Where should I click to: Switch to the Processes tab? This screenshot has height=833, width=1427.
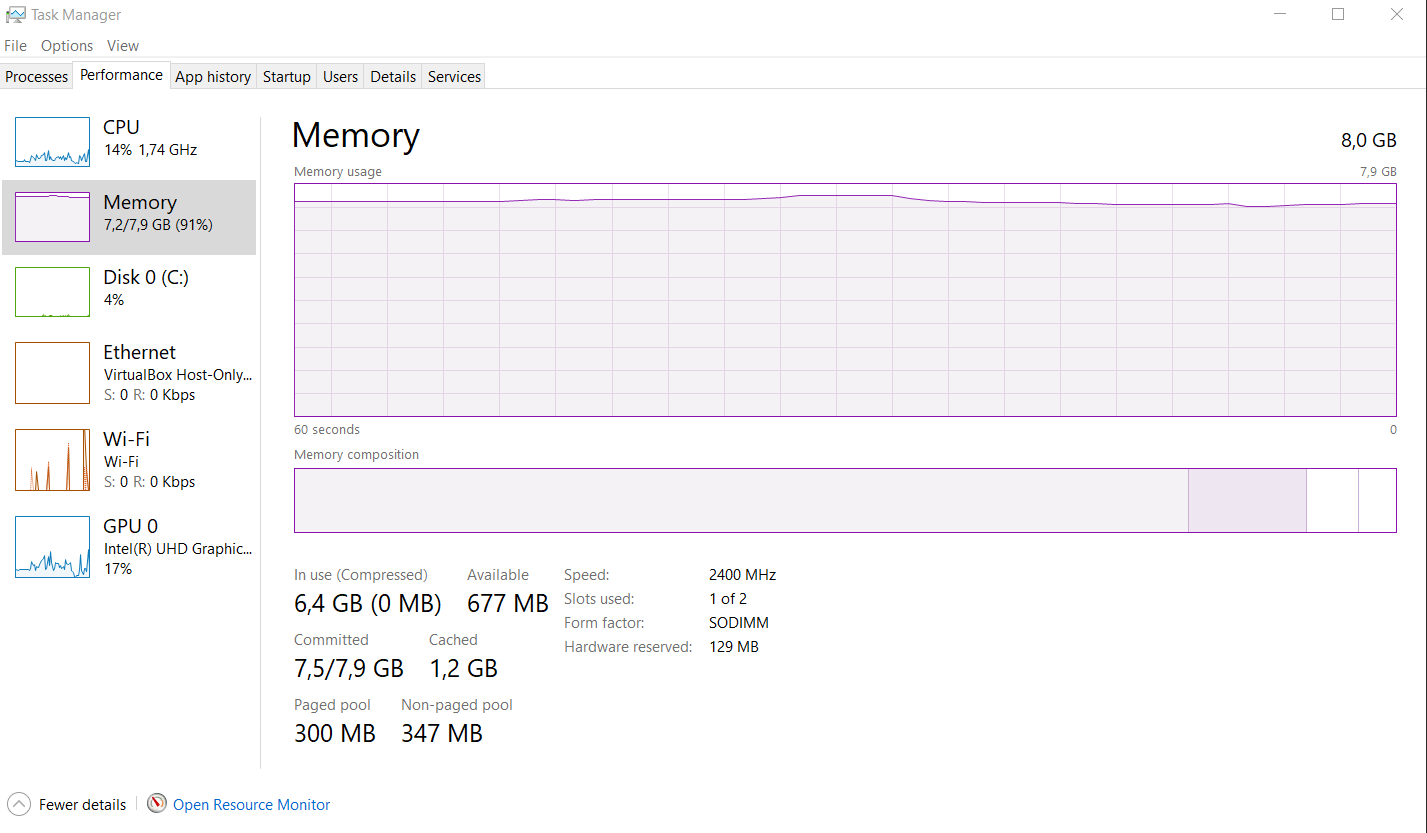click(x=37, y=77)
